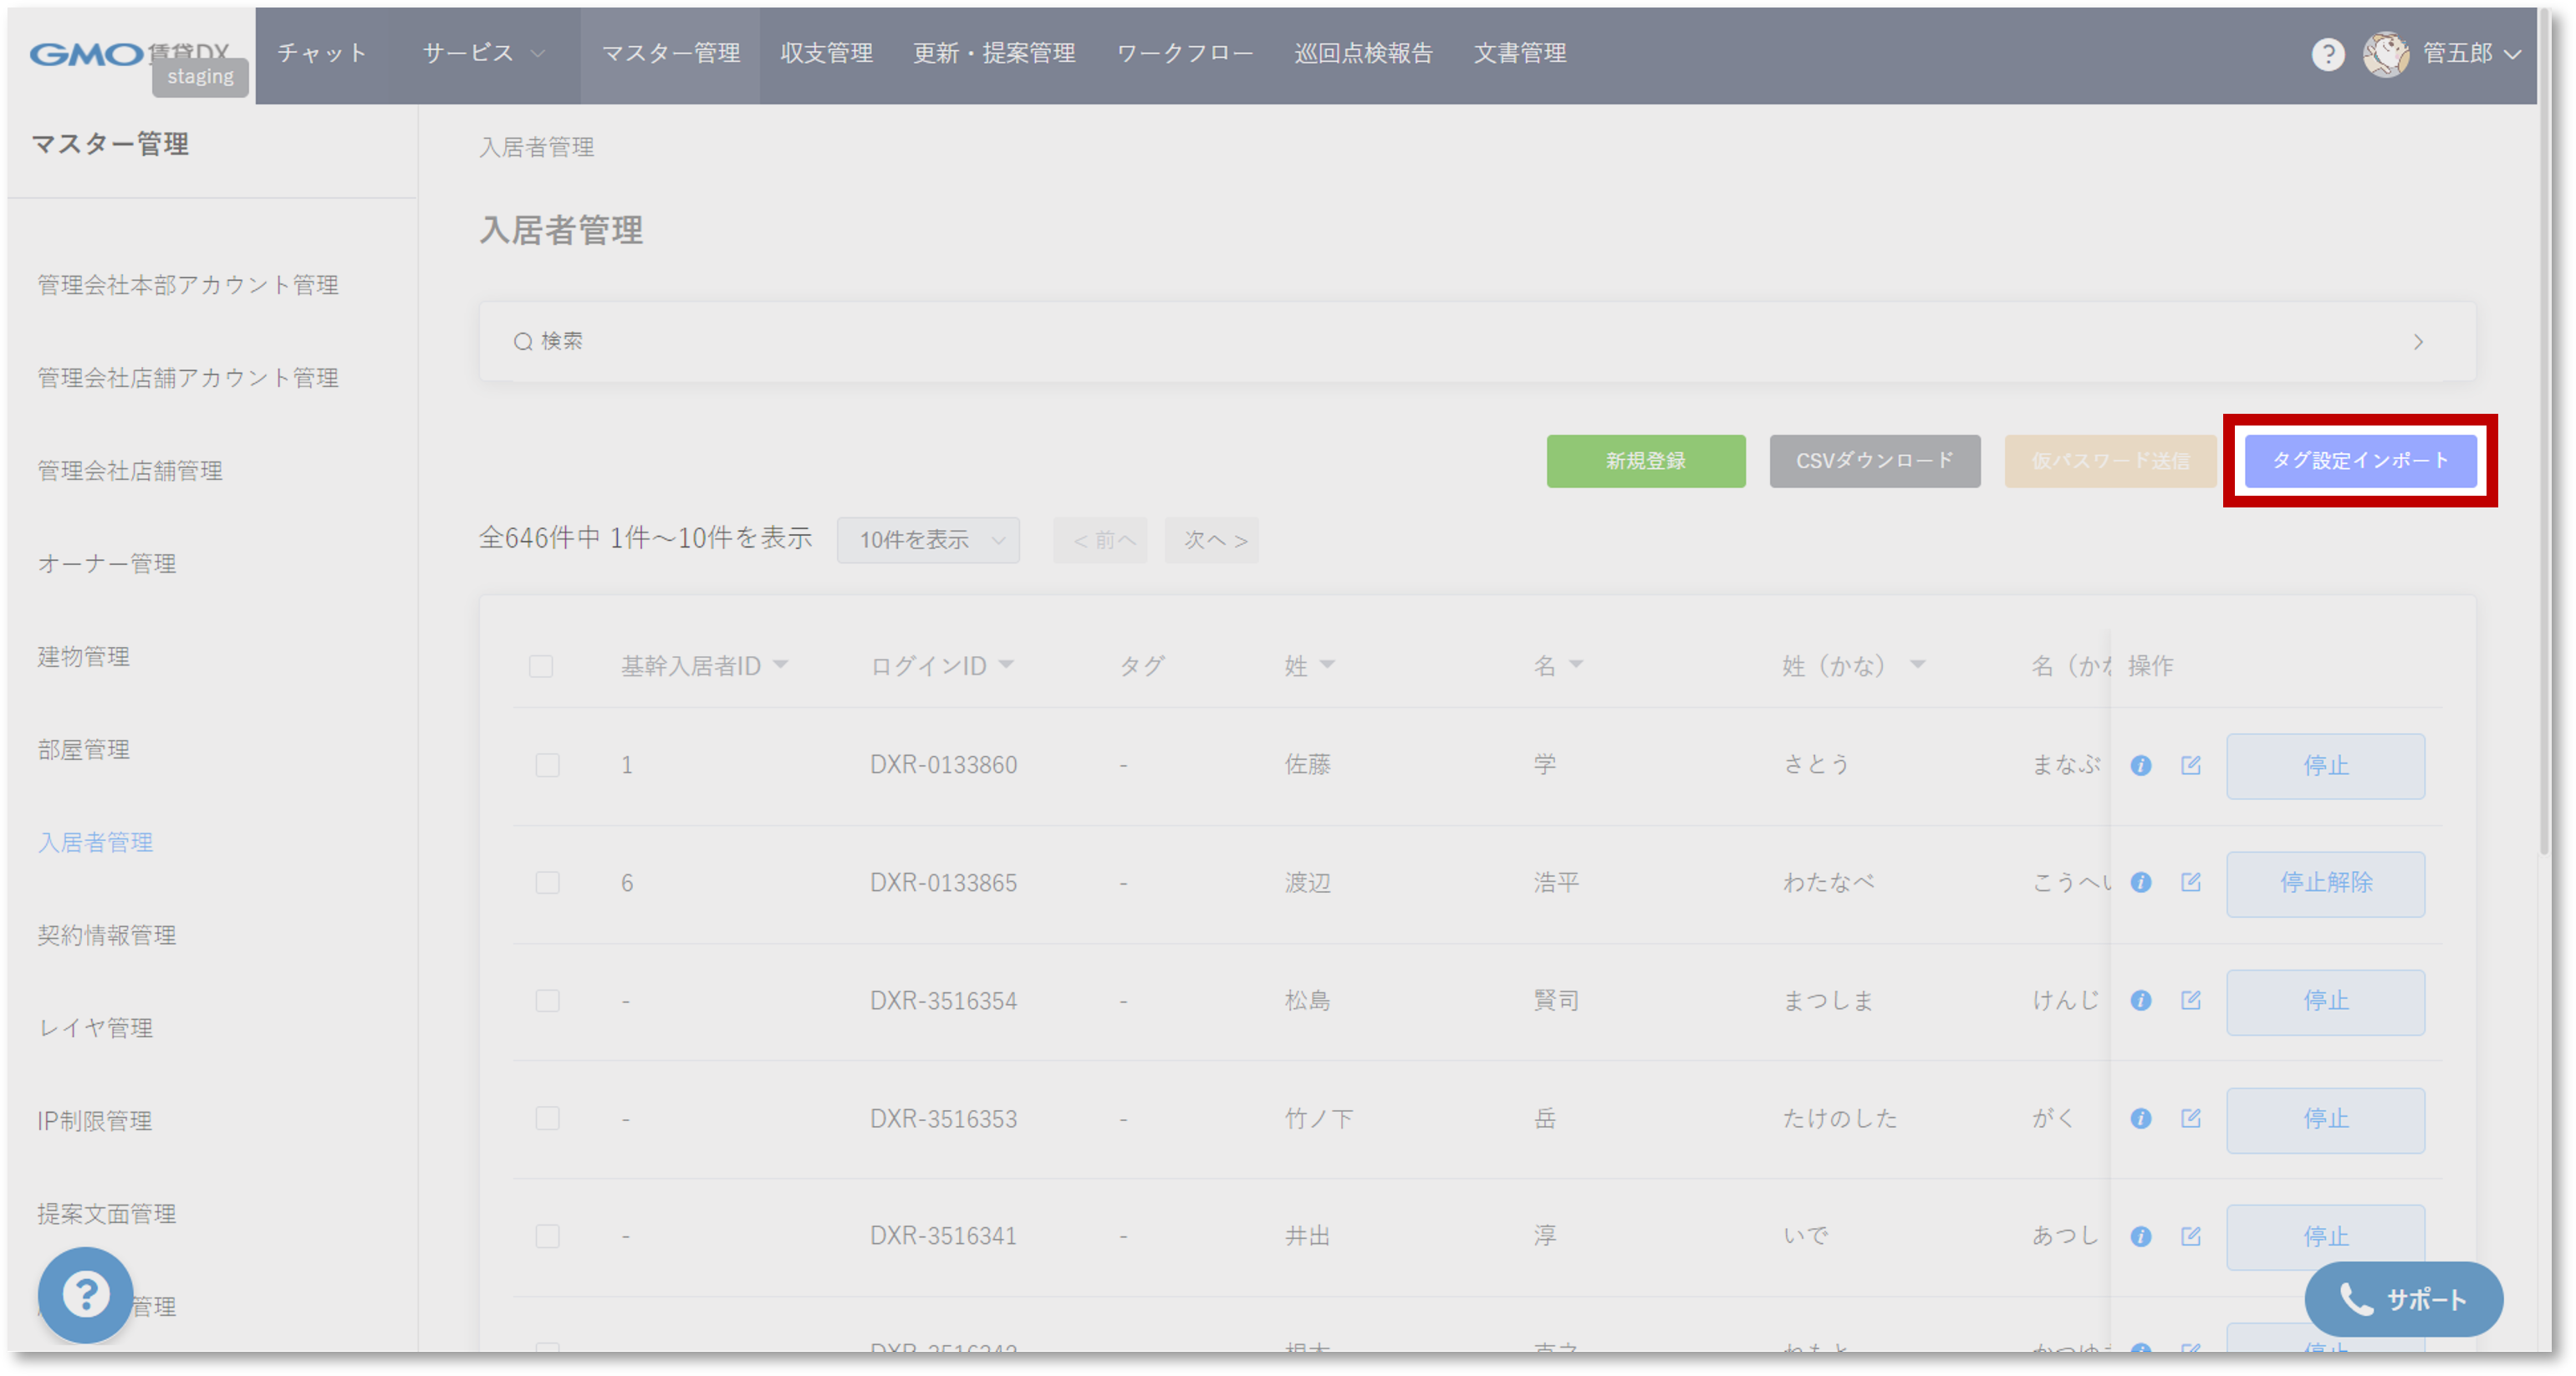The image size is (2576, 1376).
Task: Click edit icon in 竹ノ下 row
Action: [2190, 1118]
